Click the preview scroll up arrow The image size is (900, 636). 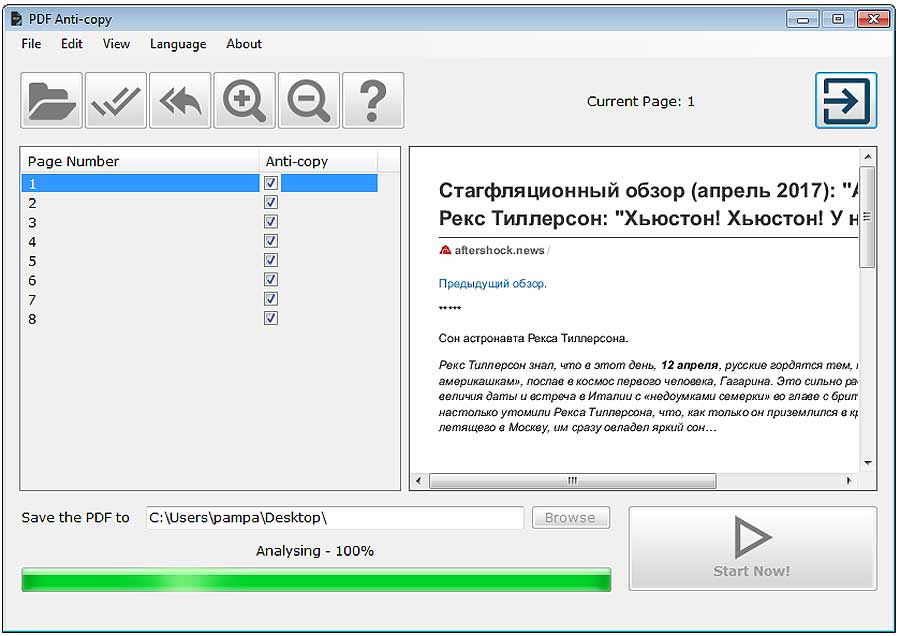(868, 157)
